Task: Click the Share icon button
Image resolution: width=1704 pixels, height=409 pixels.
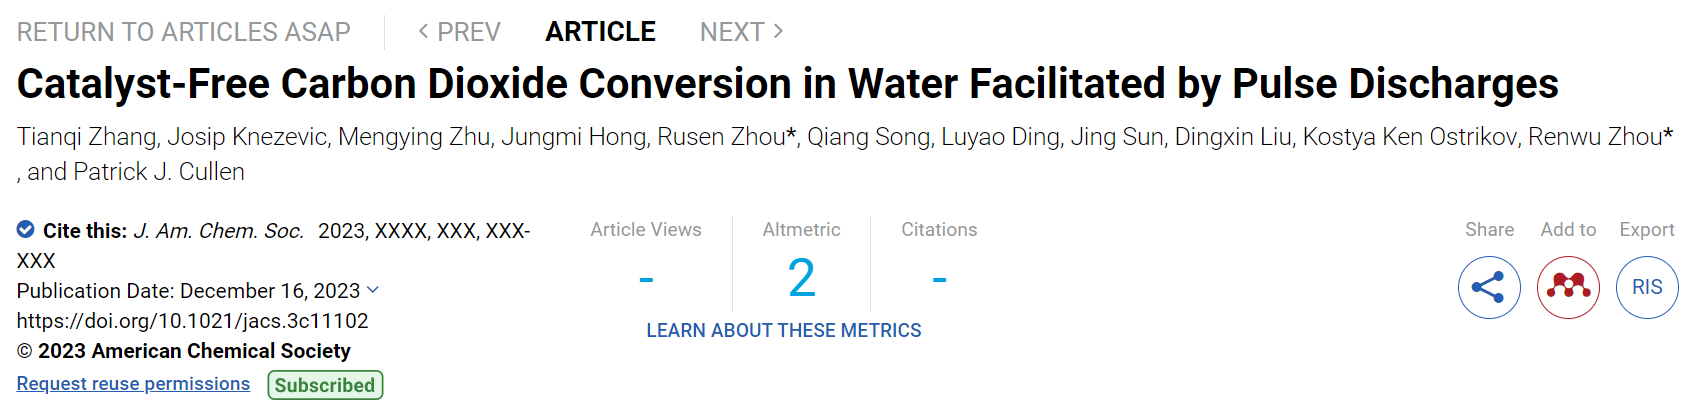Action: [1489, 287]
